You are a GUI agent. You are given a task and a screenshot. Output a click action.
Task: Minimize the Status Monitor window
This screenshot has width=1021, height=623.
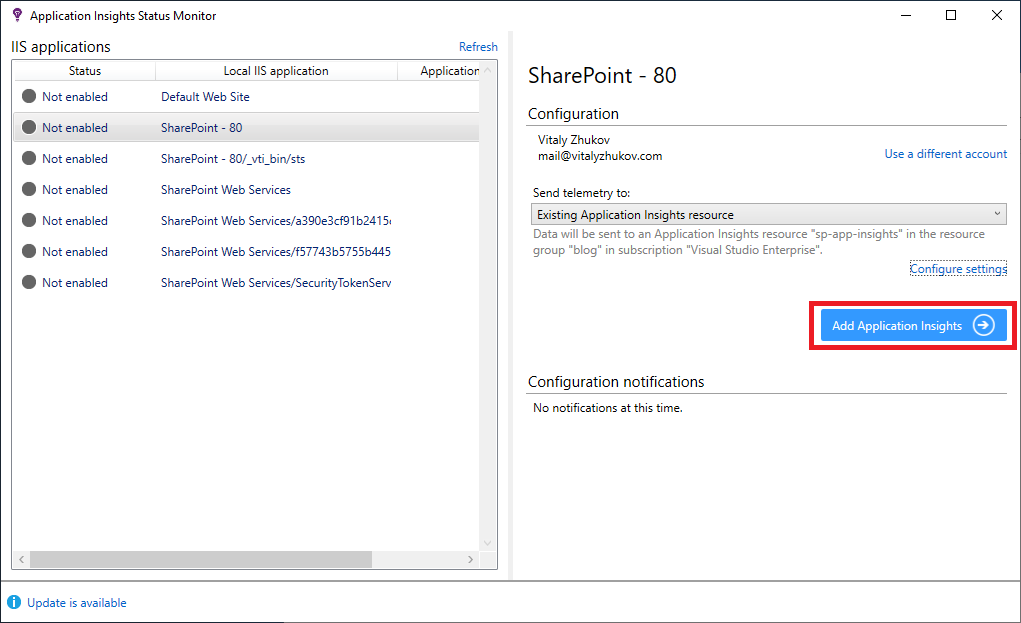click(906, 15)
